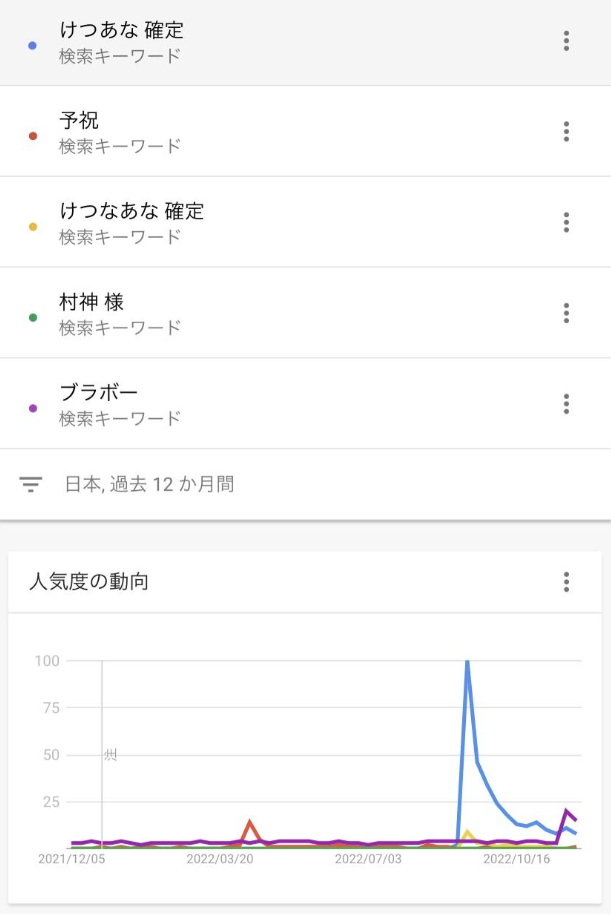Click the yellow dot for けつなあな 確定

point(33,227)
